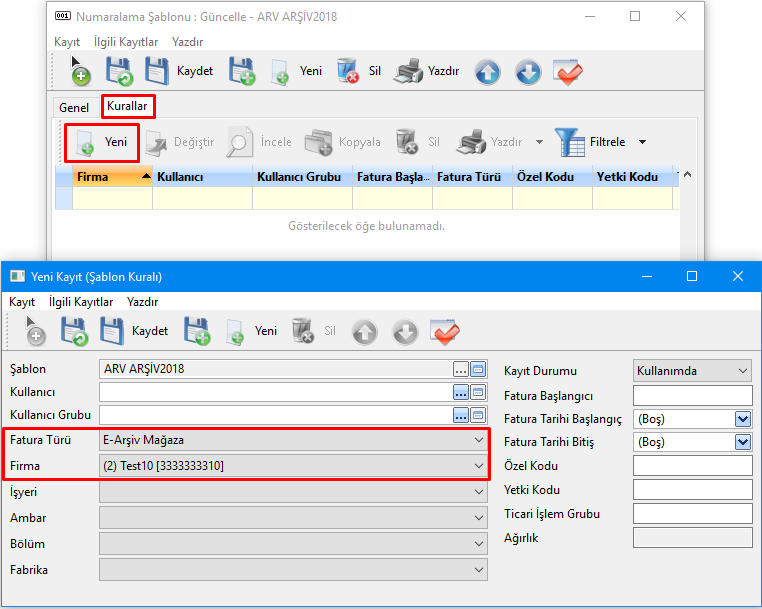
Task: Click the Filtrele funnel icon
Action: [x=571, y=142]
